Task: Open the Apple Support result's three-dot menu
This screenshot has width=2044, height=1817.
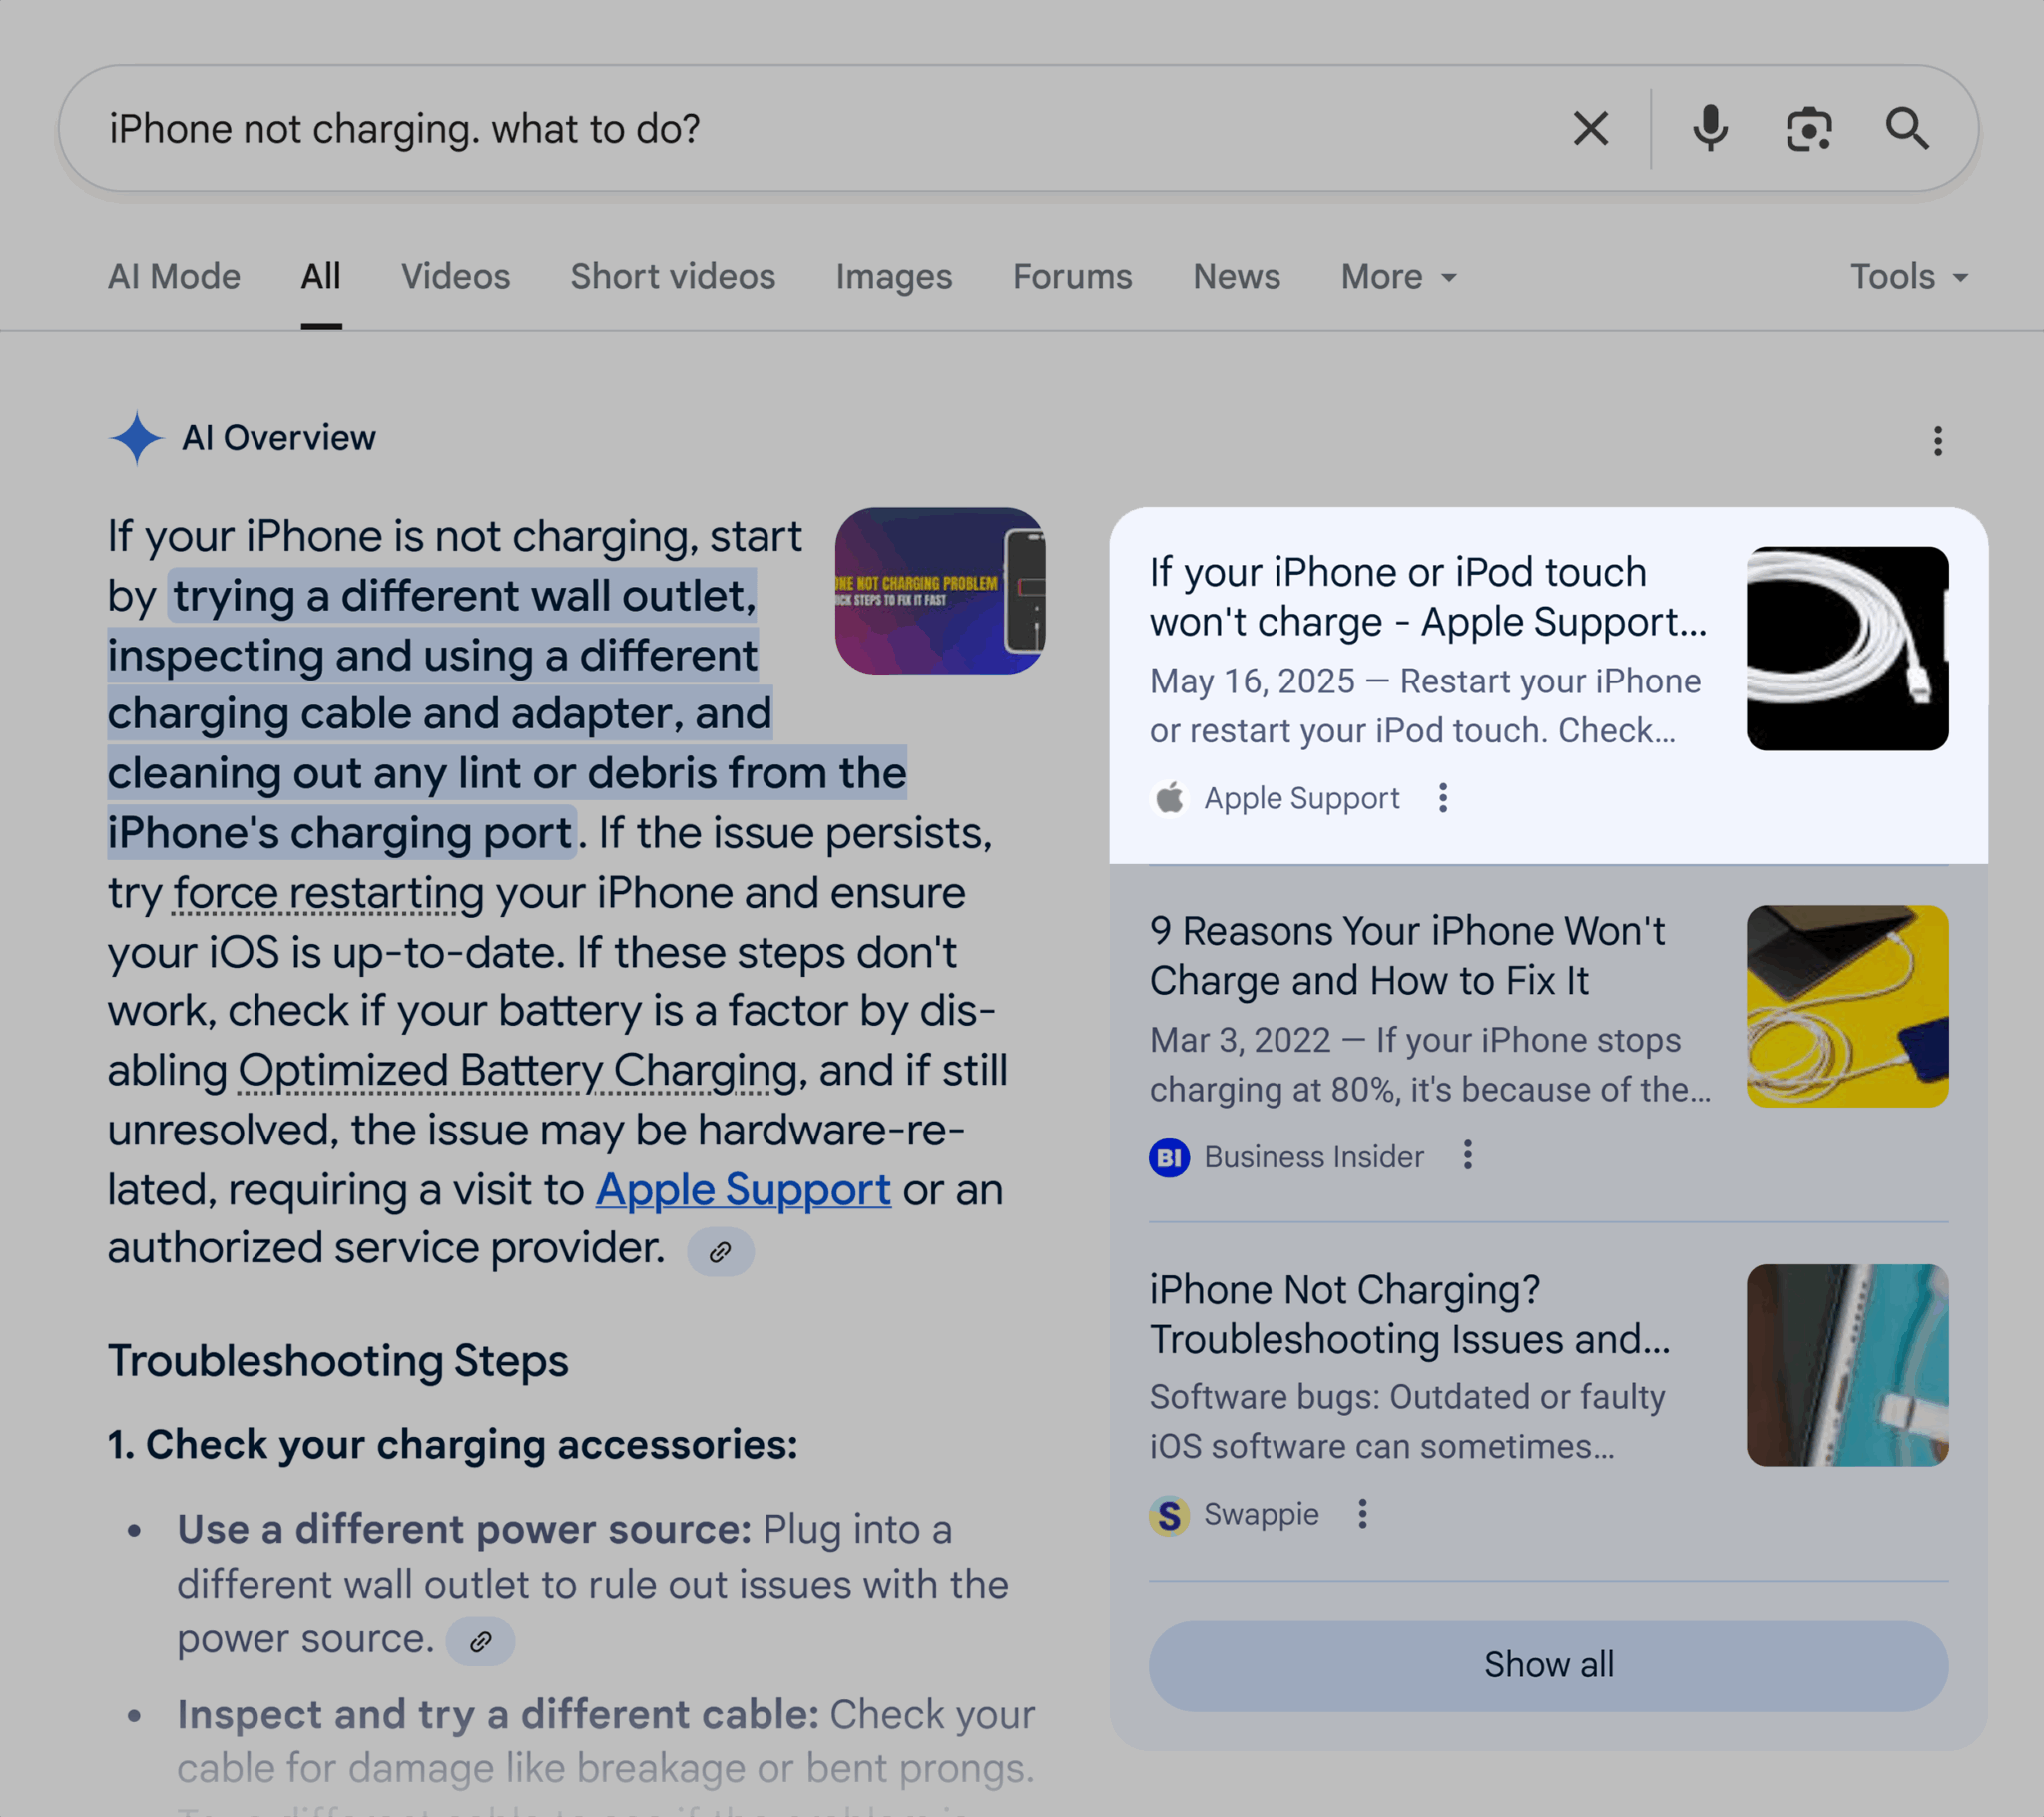Action: (x=1444, y=798)
